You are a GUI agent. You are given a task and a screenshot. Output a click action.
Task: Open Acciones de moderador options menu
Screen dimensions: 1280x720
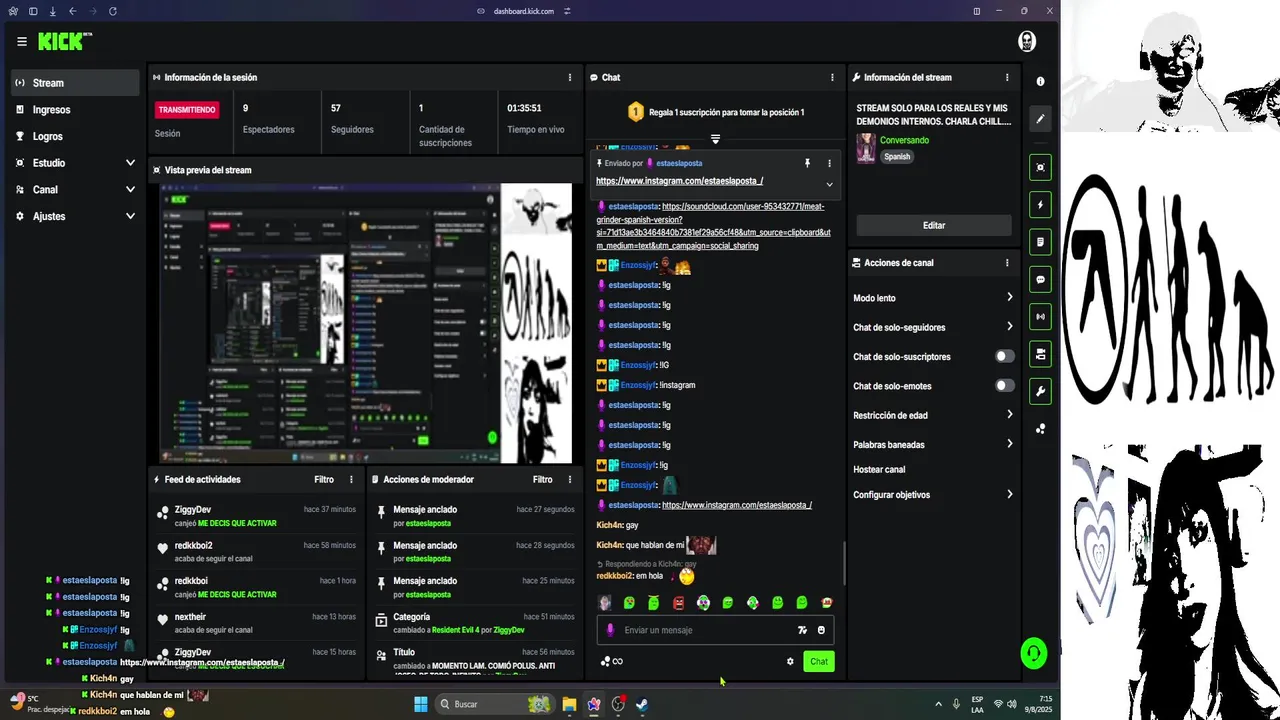point(570,479)
